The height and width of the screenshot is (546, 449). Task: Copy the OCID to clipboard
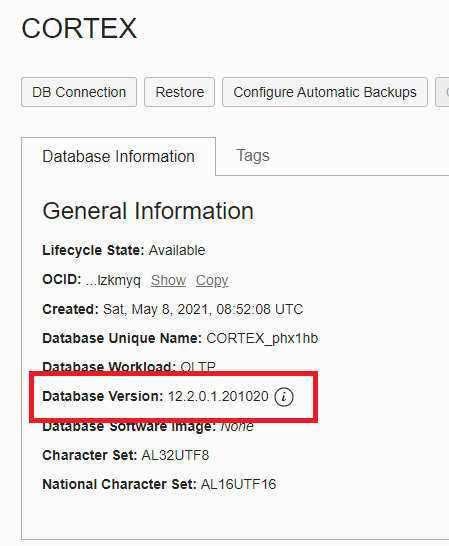212,280
